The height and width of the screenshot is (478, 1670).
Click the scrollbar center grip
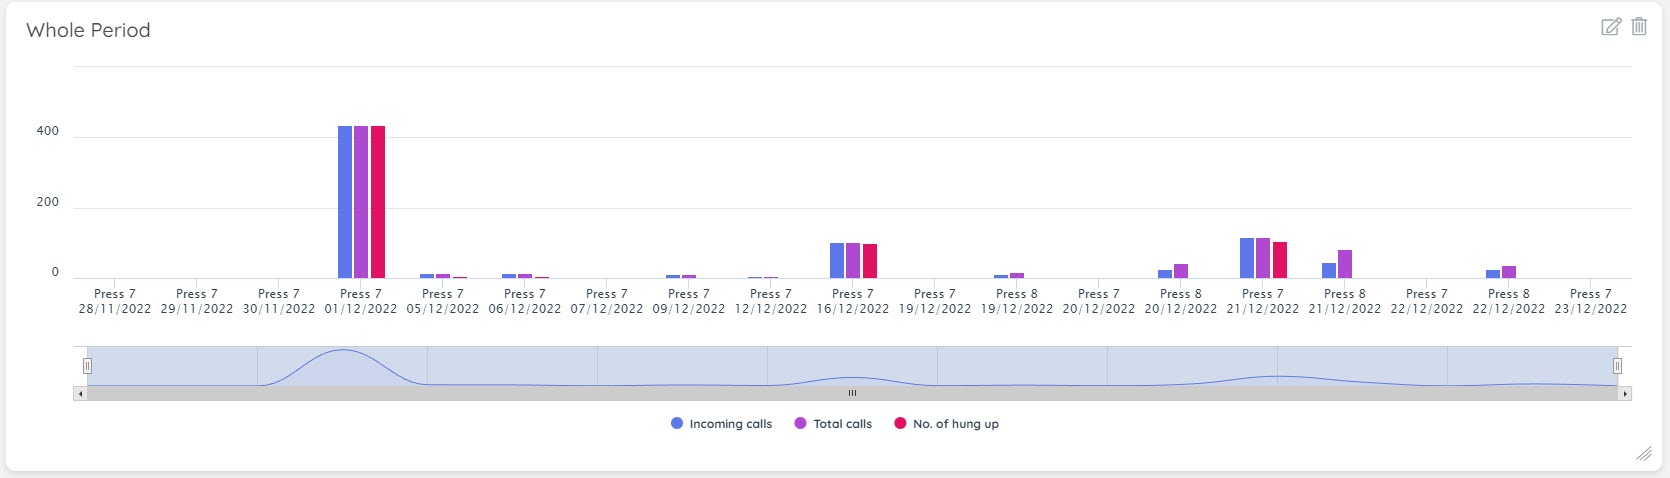pos(852,394)
